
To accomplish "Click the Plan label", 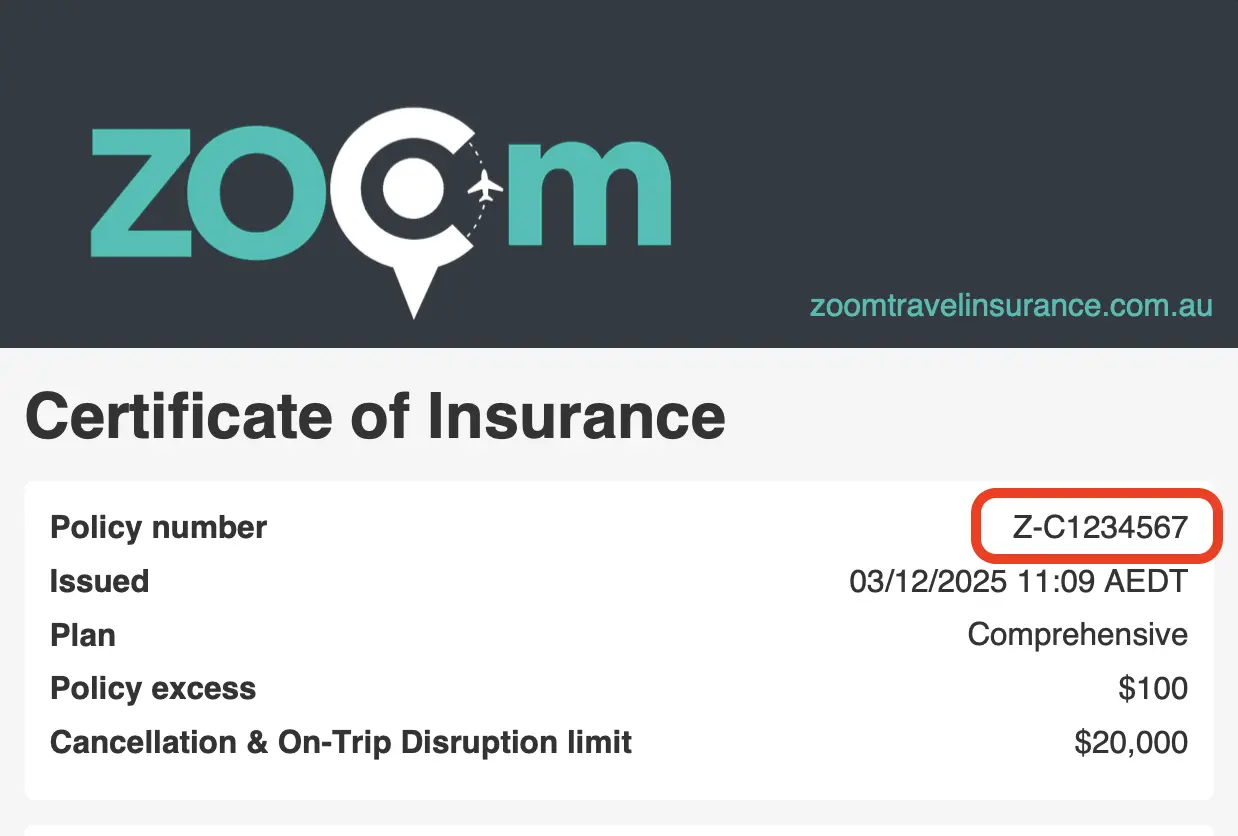I will pos(82,635).
